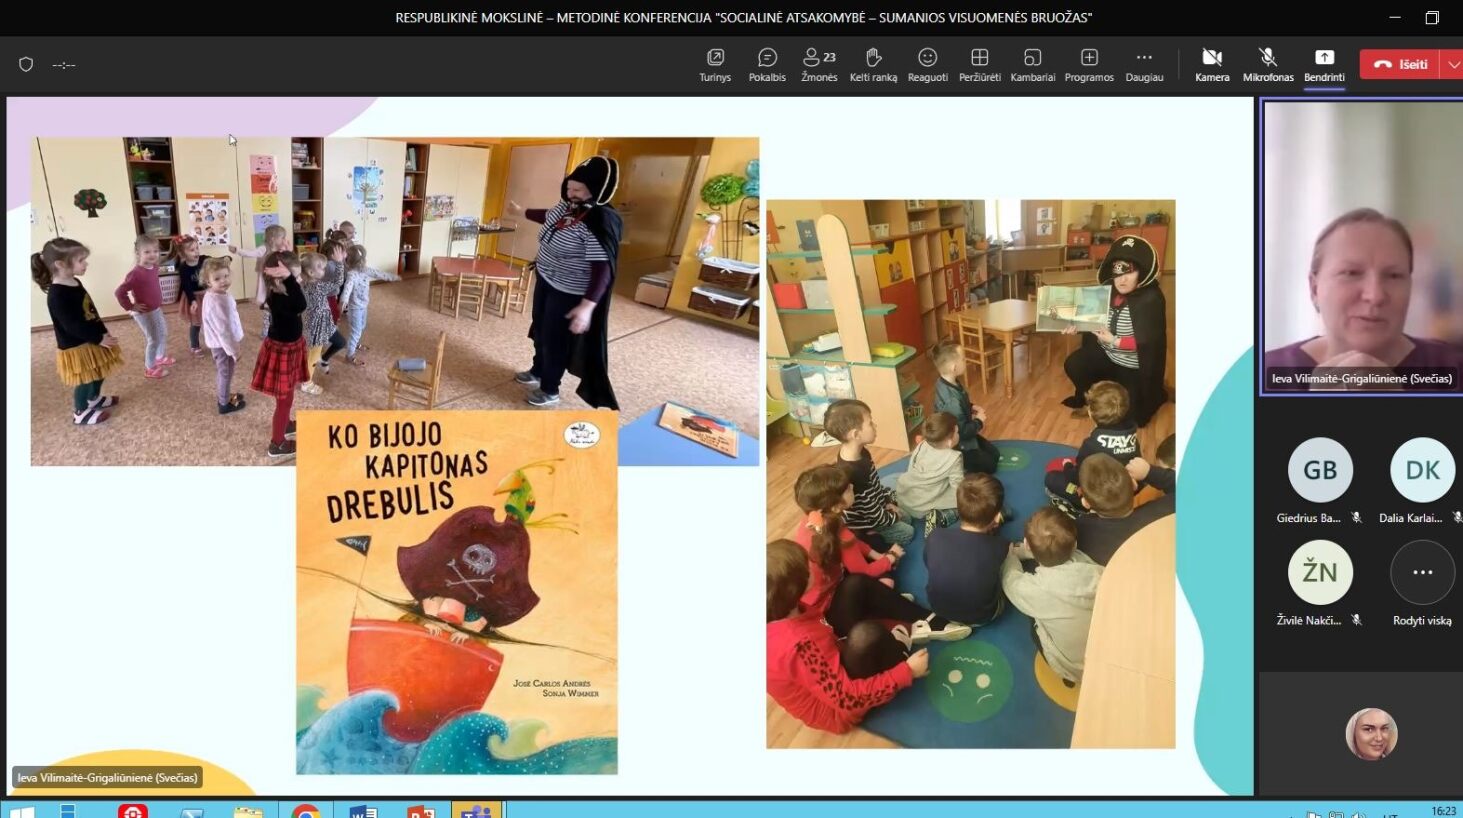Open Google Chrome from the taskbar
The height and width of the screenshot is (818, 1463).
(305, 811)
